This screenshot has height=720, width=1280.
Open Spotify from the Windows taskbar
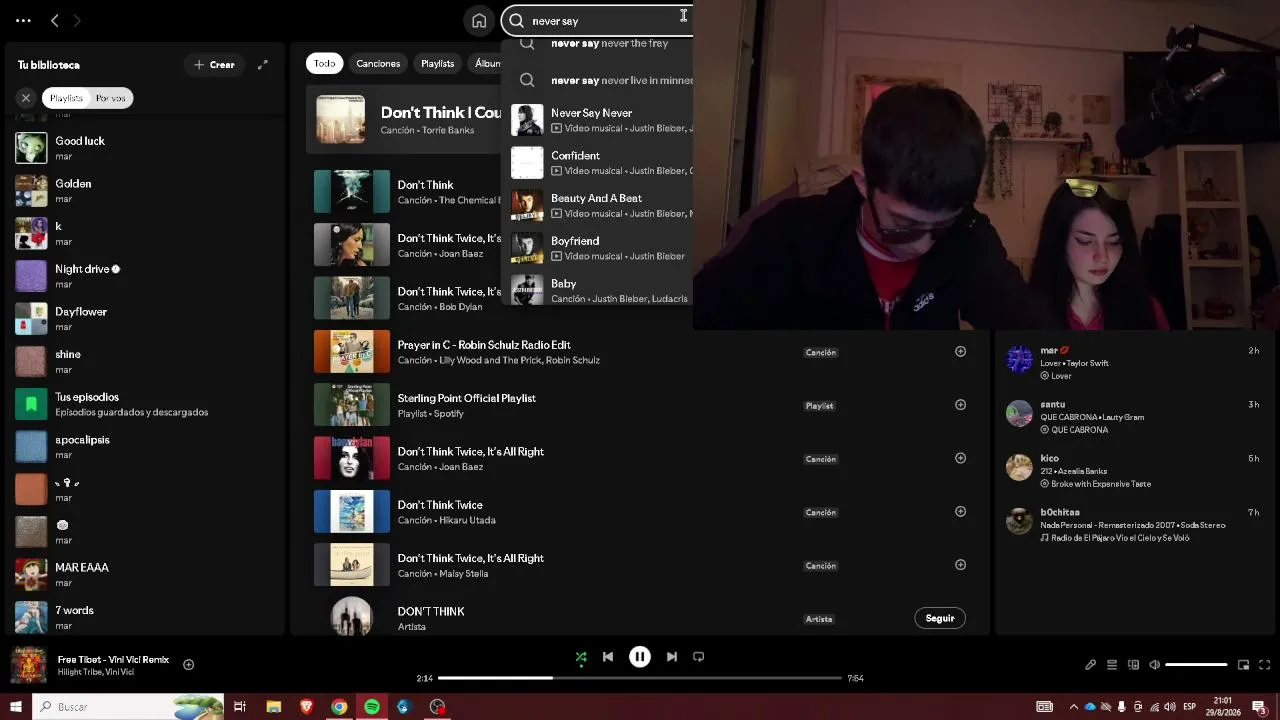point(372,707)
